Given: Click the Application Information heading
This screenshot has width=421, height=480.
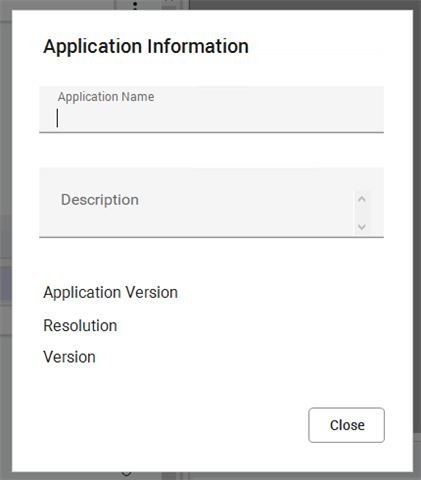Looking at the screenshot, I should coord(146,46).
